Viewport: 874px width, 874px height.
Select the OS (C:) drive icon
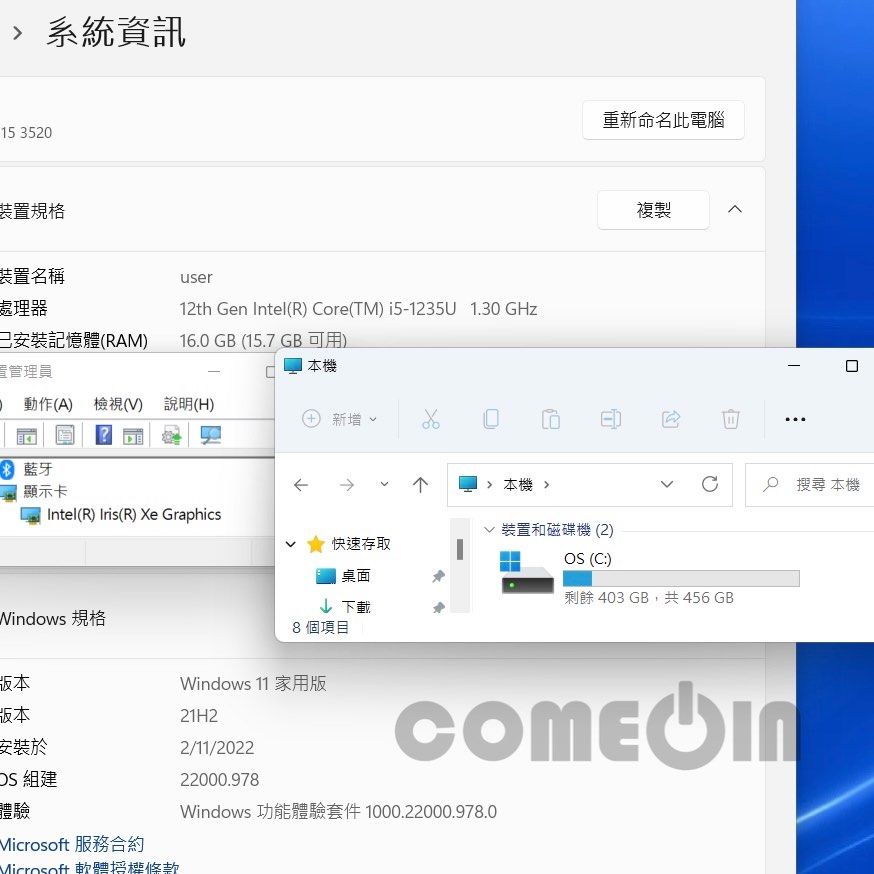[x=526, y=572]
